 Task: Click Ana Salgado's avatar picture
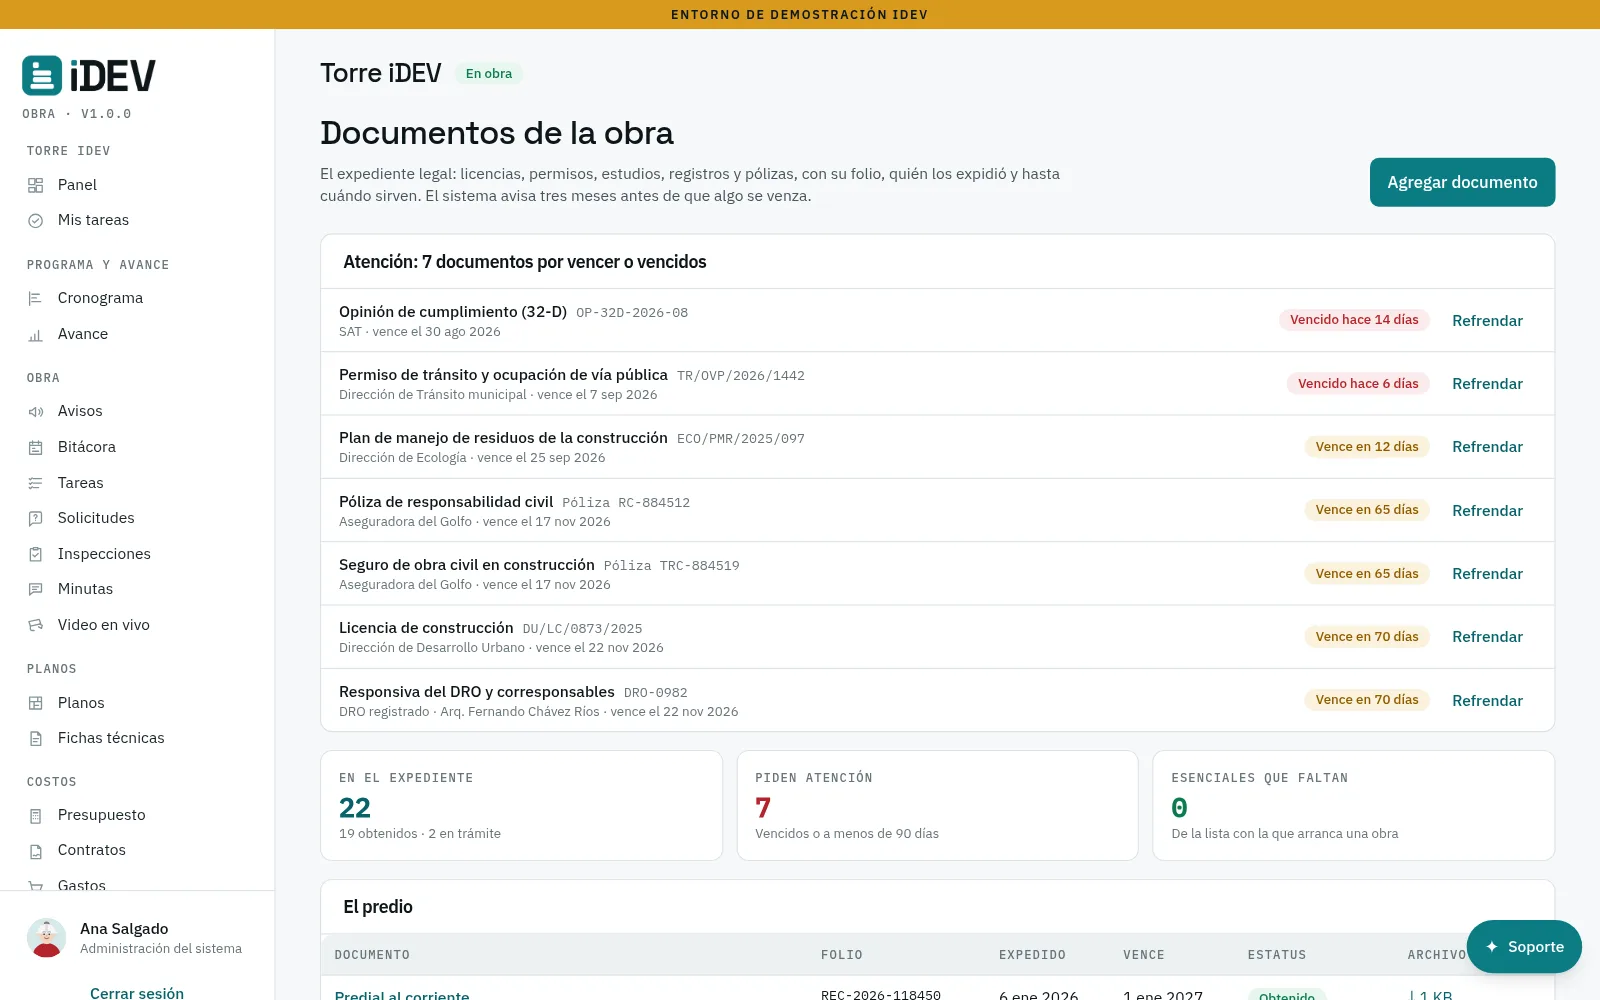point(47,938)
